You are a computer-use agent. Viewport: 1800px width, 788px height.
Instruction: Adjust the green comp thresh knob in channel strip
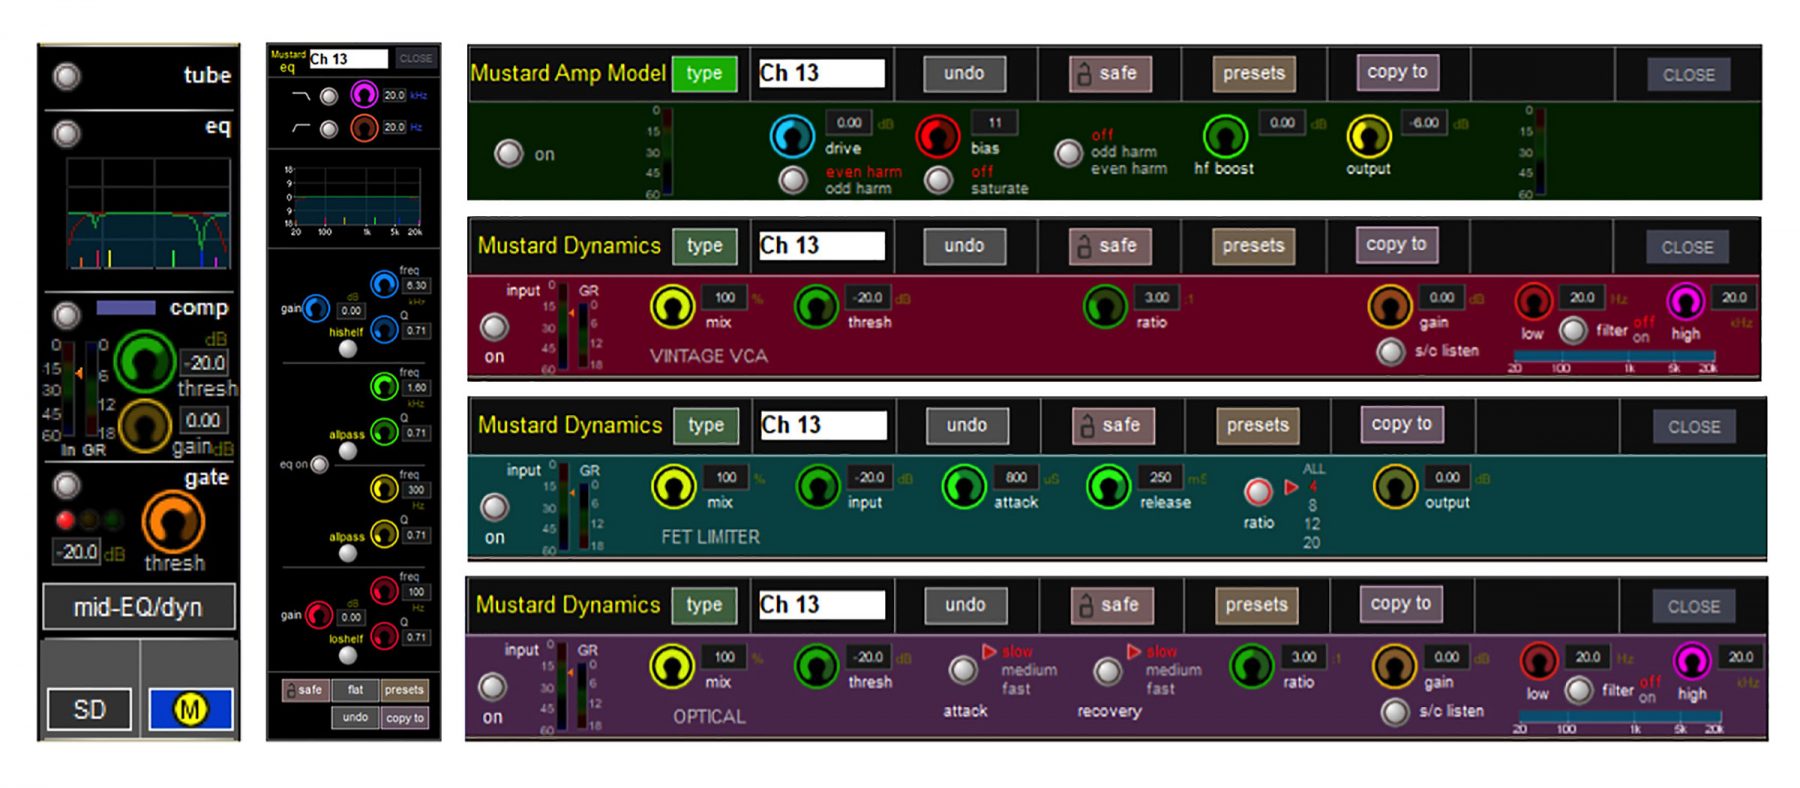[x=145, y=362]
